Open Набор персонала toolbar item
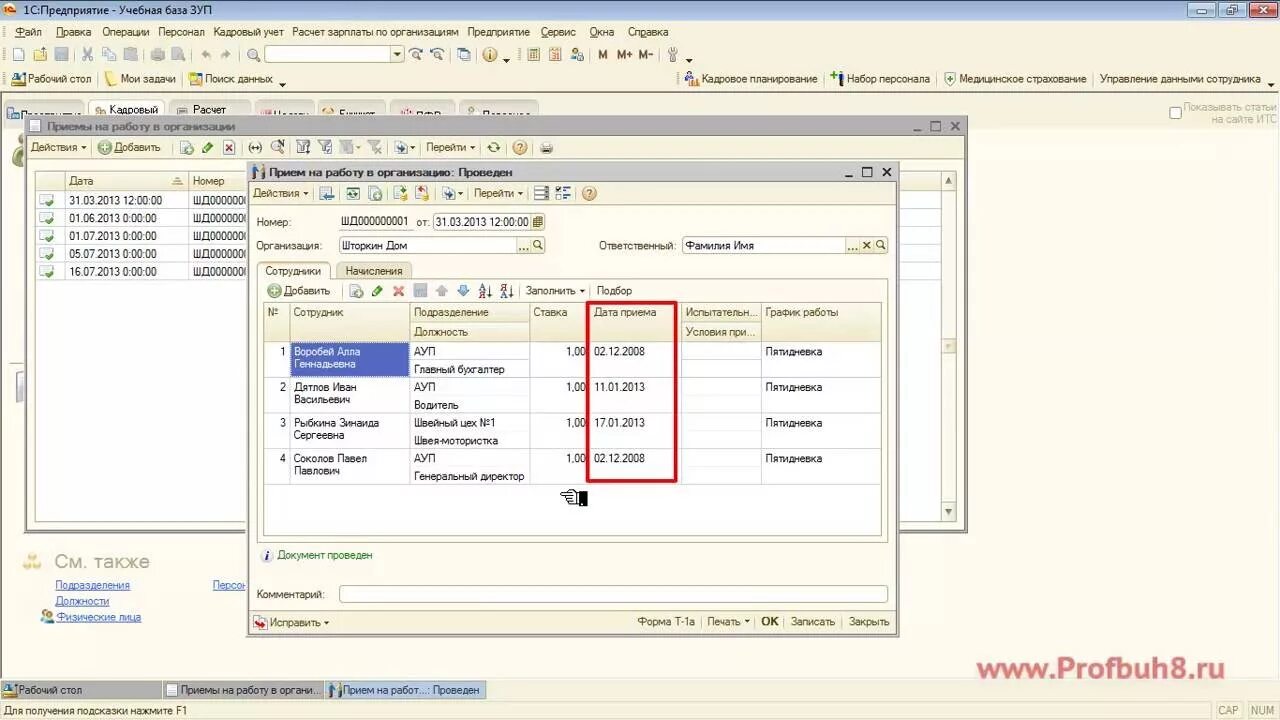Image resolution: width=1280 pixels, height=720 pixels. click(880, 79)
